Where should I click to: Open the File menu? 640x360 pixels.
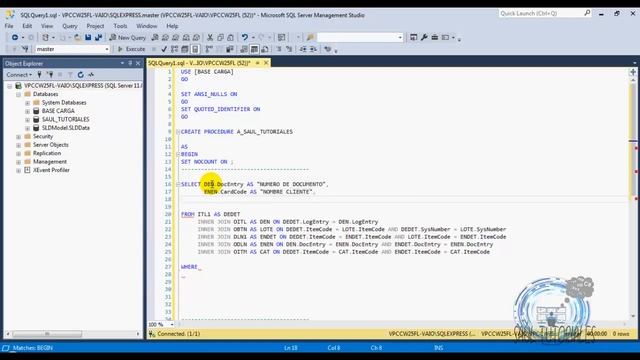(9, 26)
